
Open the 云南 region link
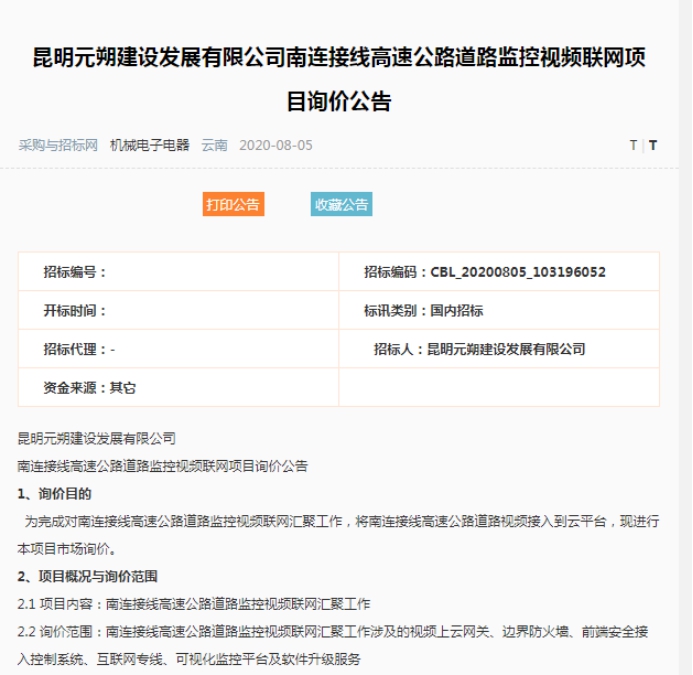point(214,145)
